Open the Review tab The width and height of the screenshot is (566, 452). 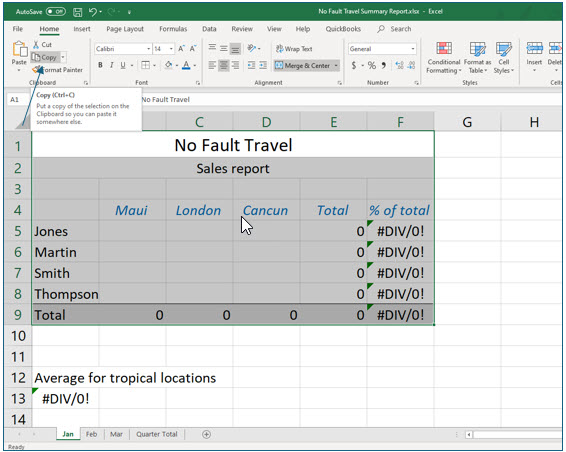click(x=242, y=29)
